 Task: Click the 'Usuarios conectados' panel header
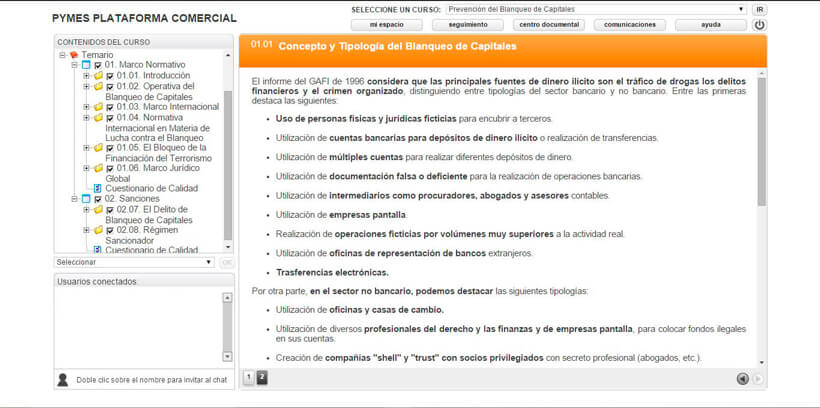[x=144, y=281]
